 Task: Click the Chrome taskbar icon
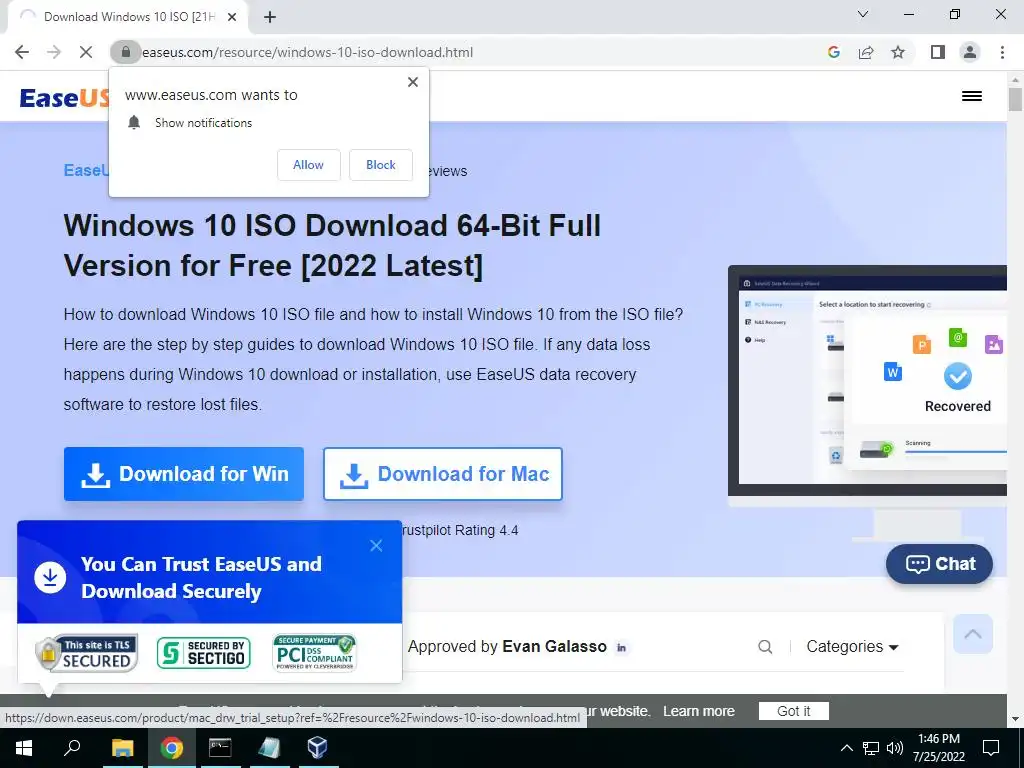click(x=171, y=748)
